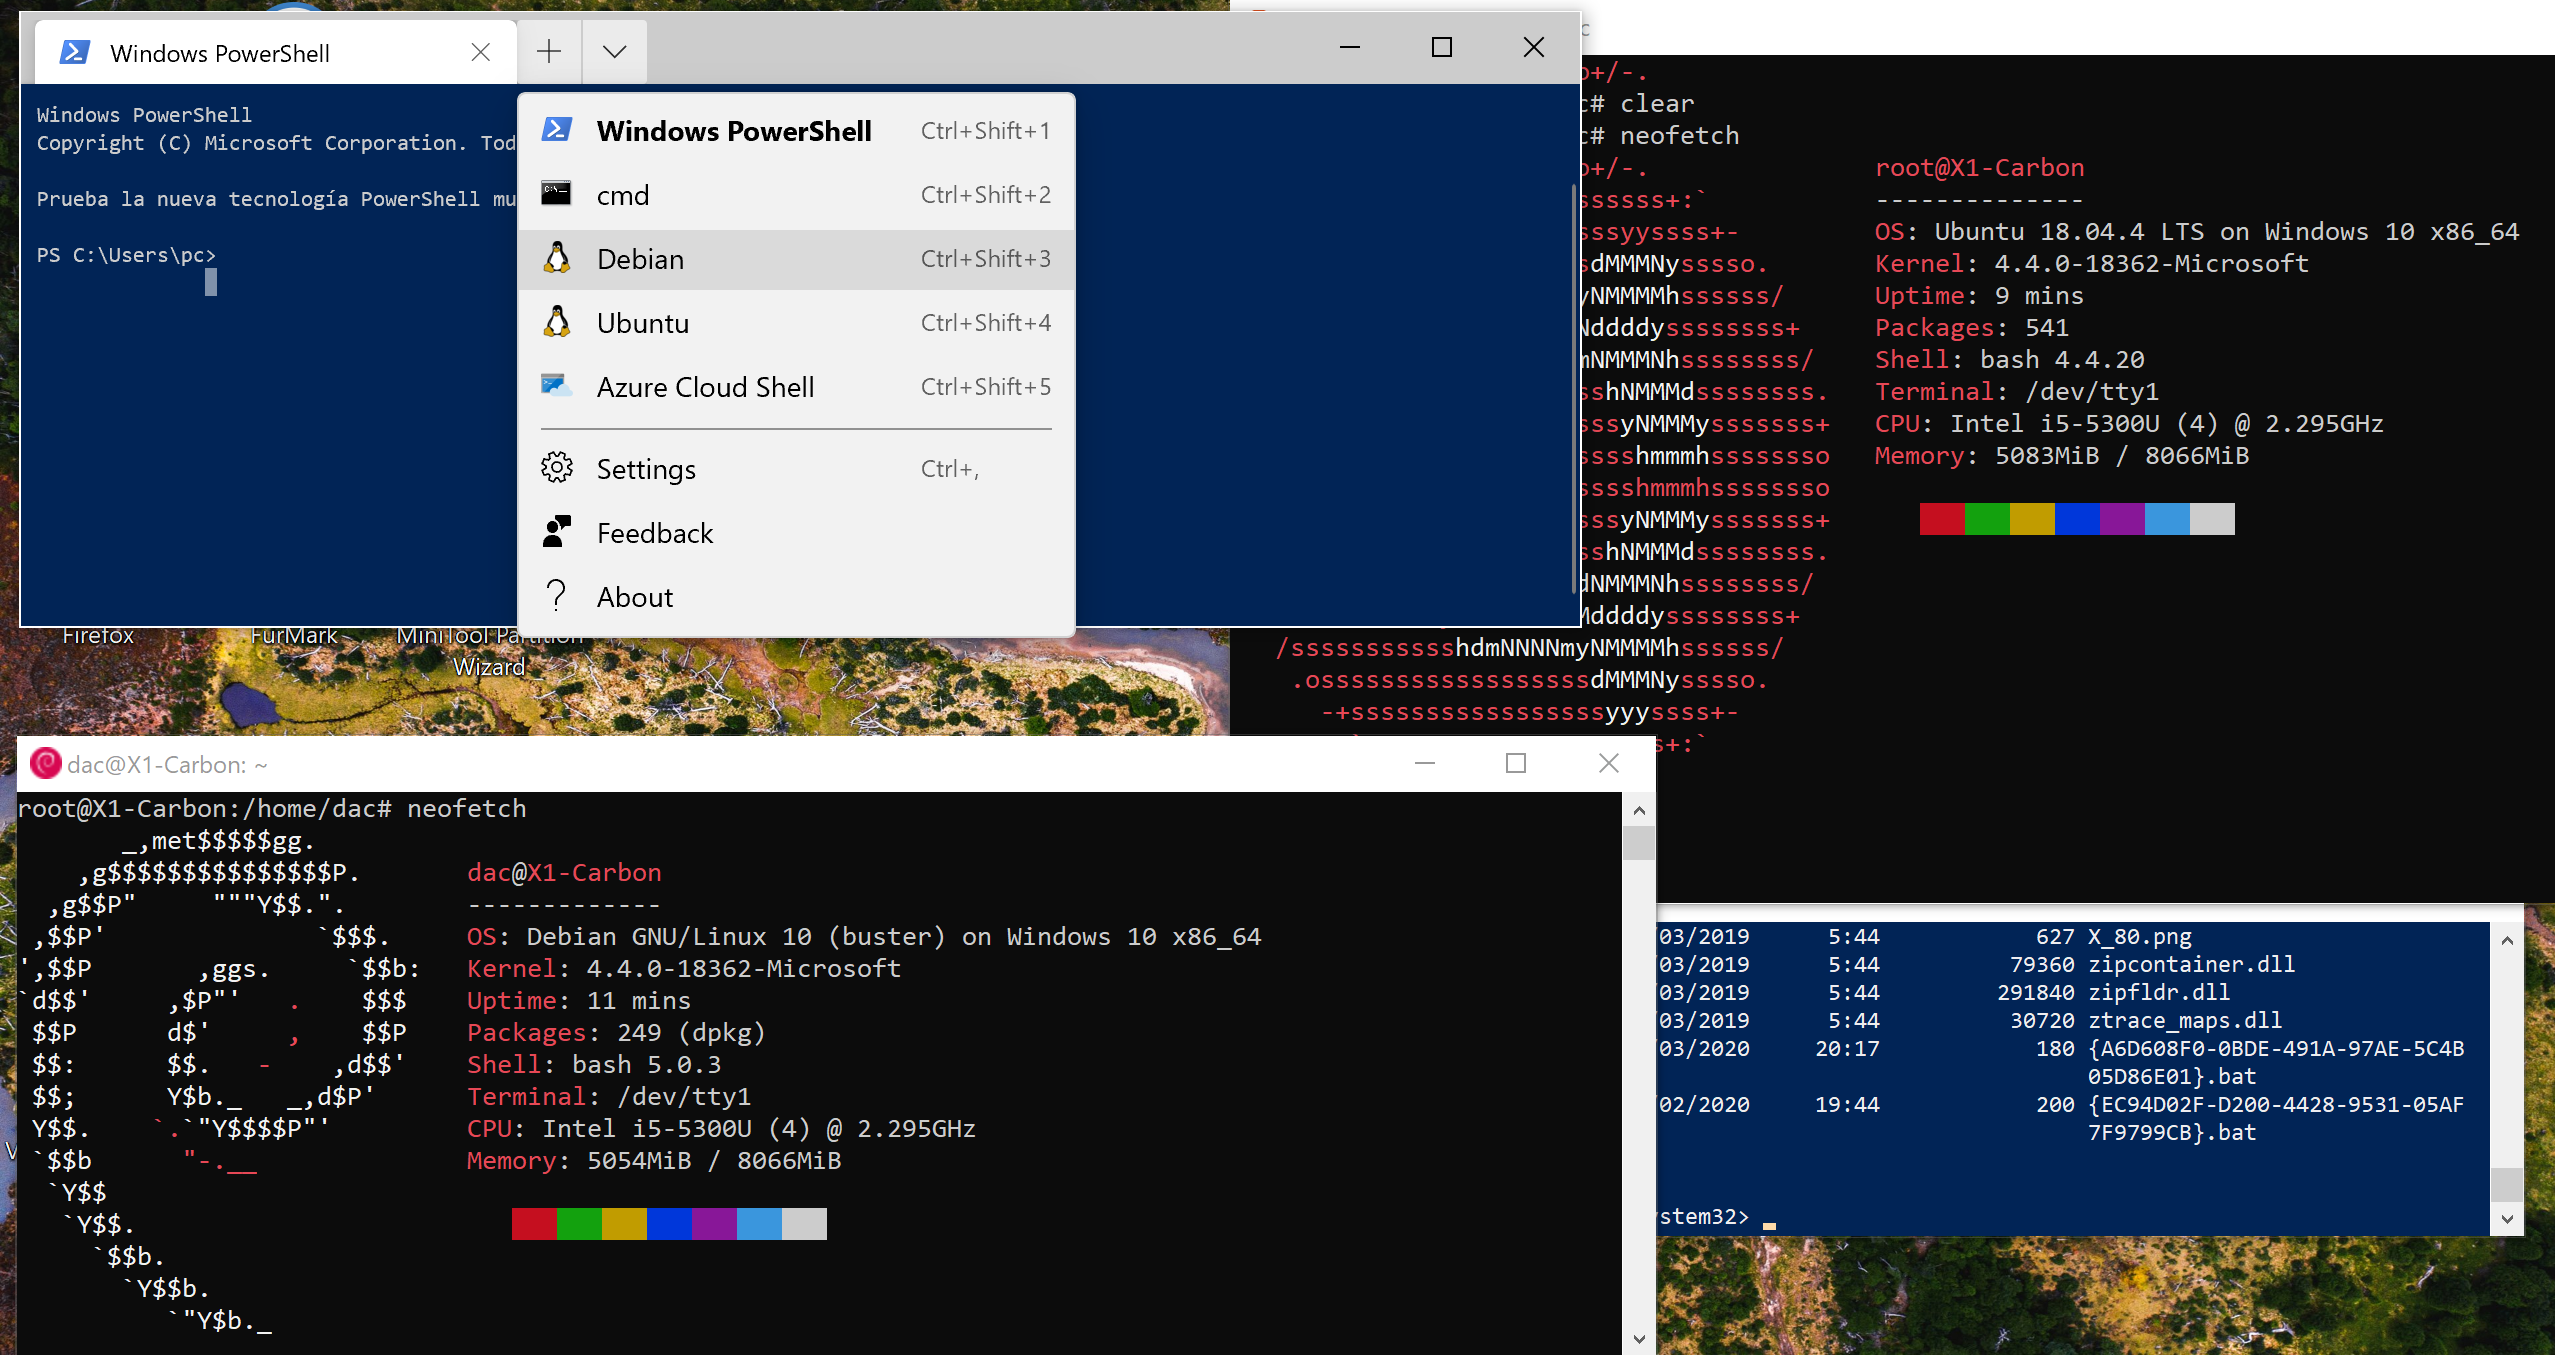Close the Windows PowerShell tab

[480, 52]
